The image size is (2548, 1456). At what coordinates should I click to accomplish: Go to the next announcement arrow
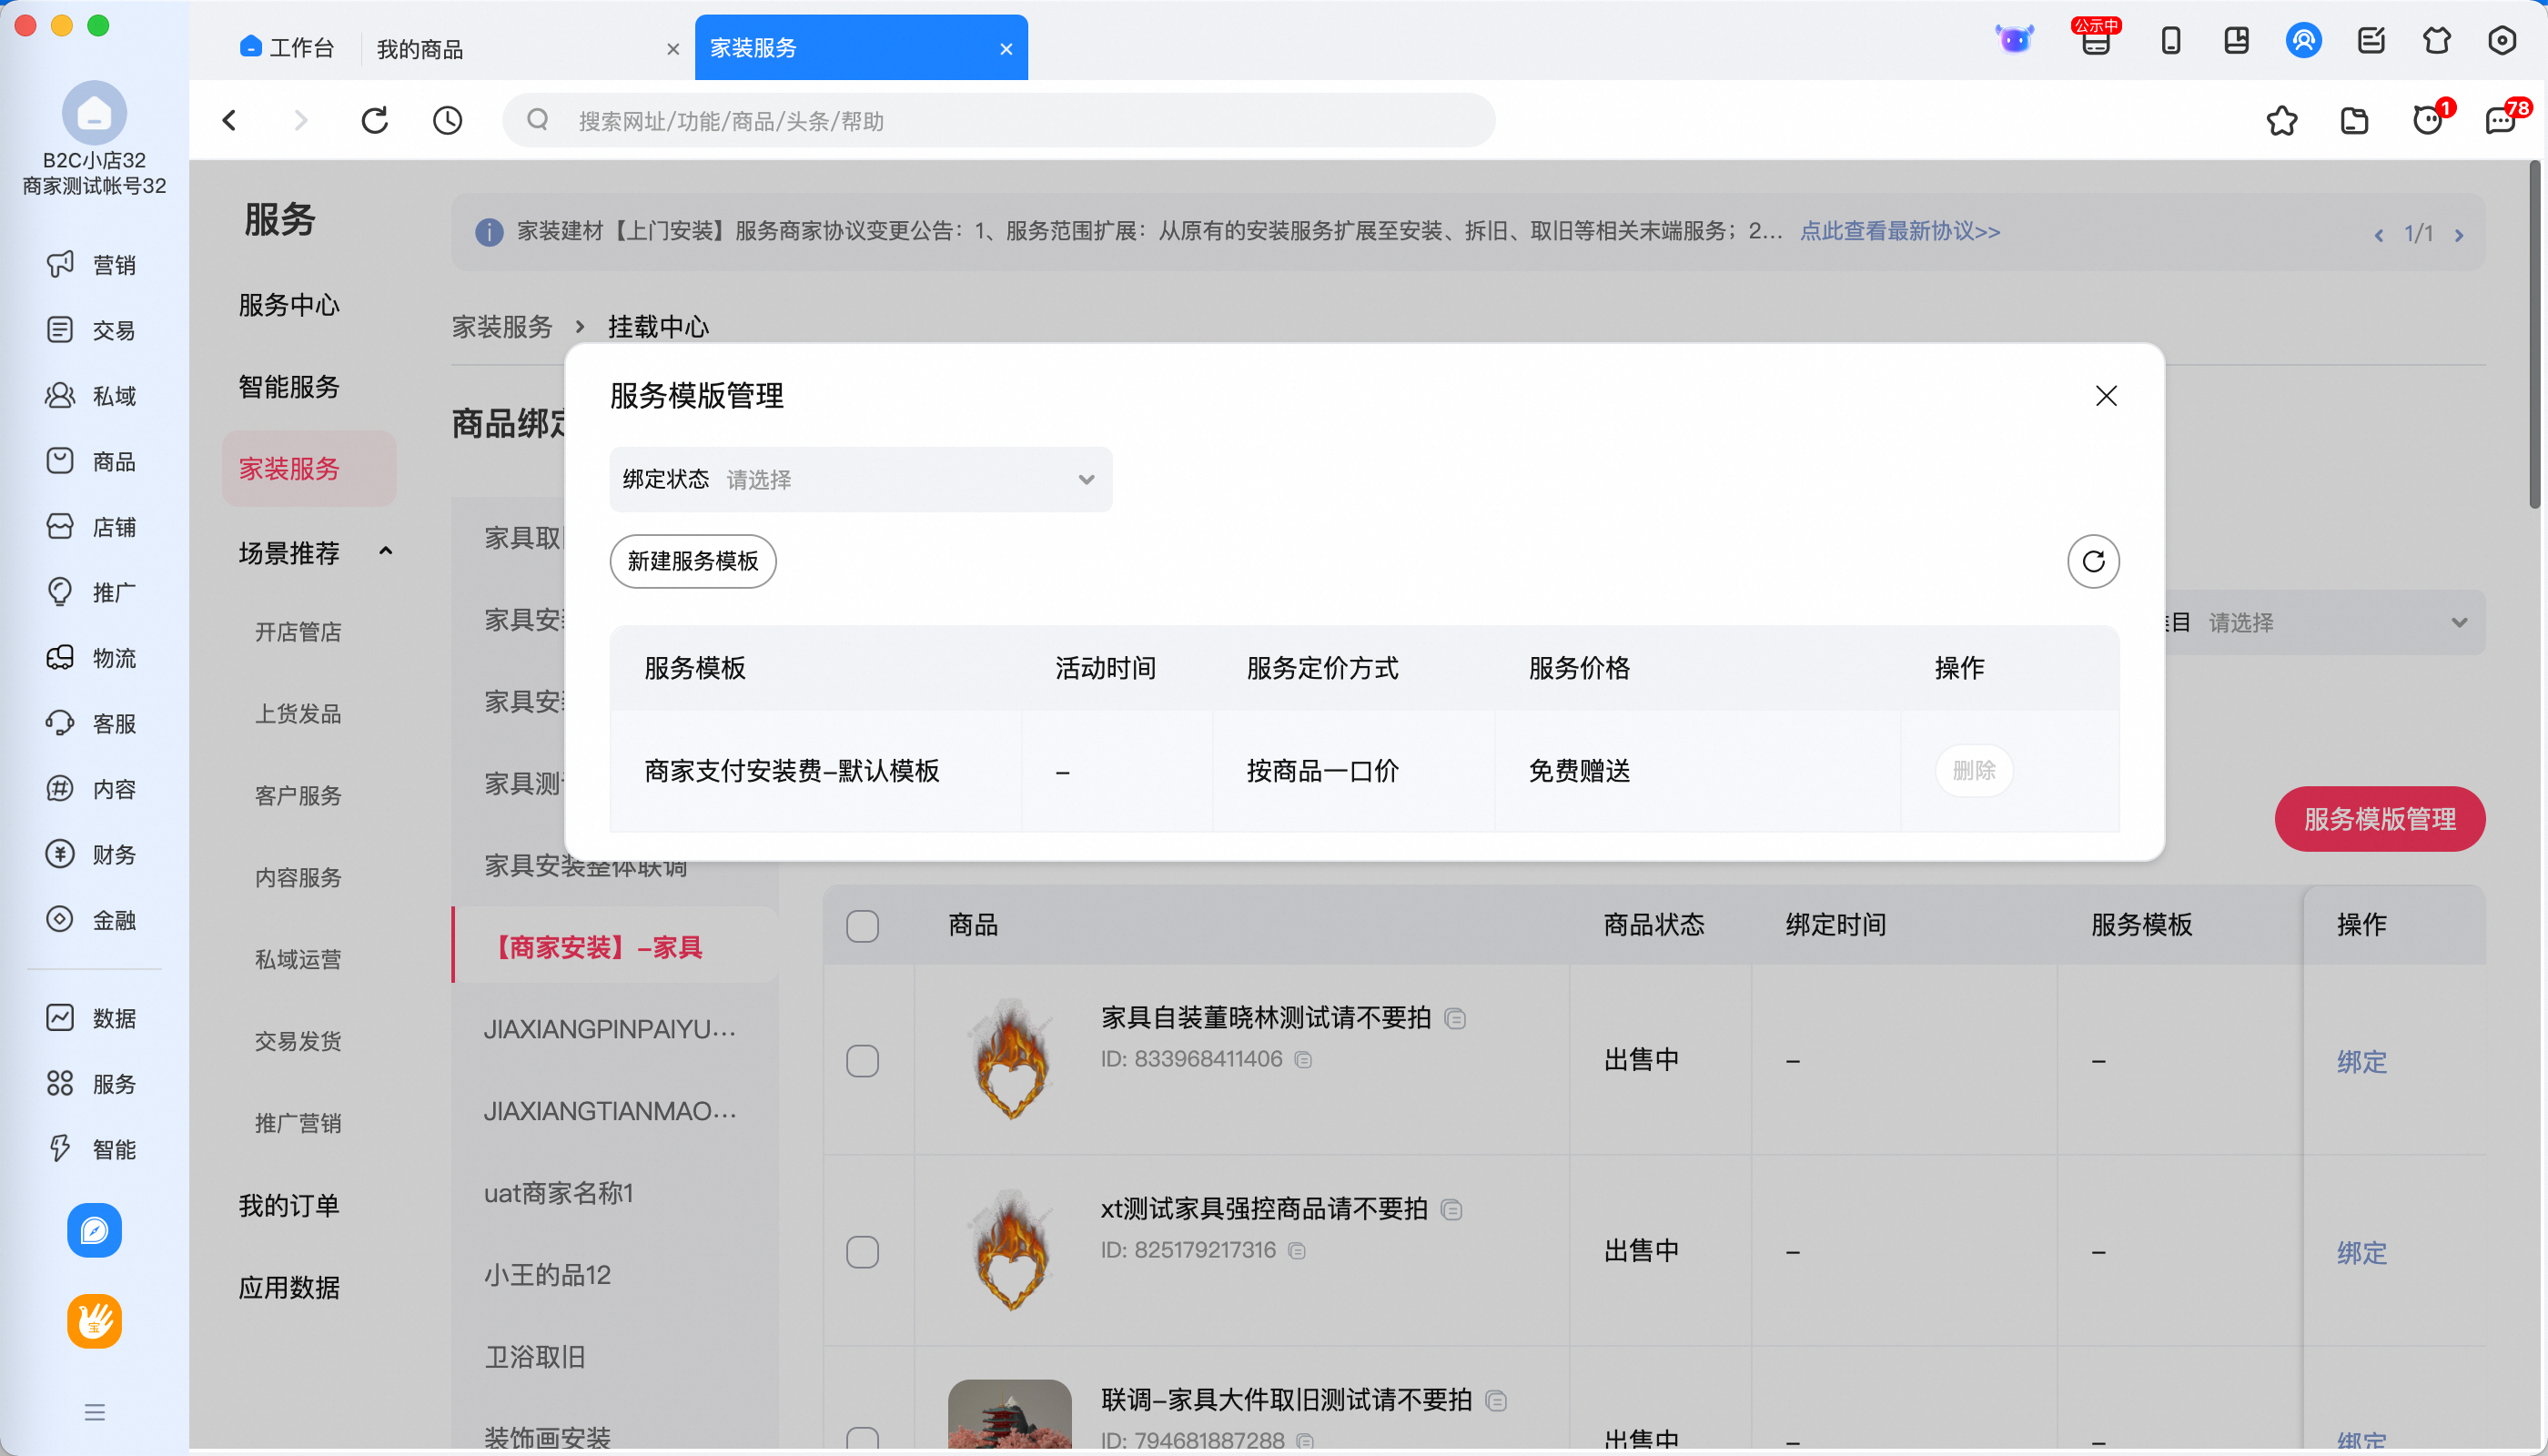pyautogui.click(x=2459, y=235)
